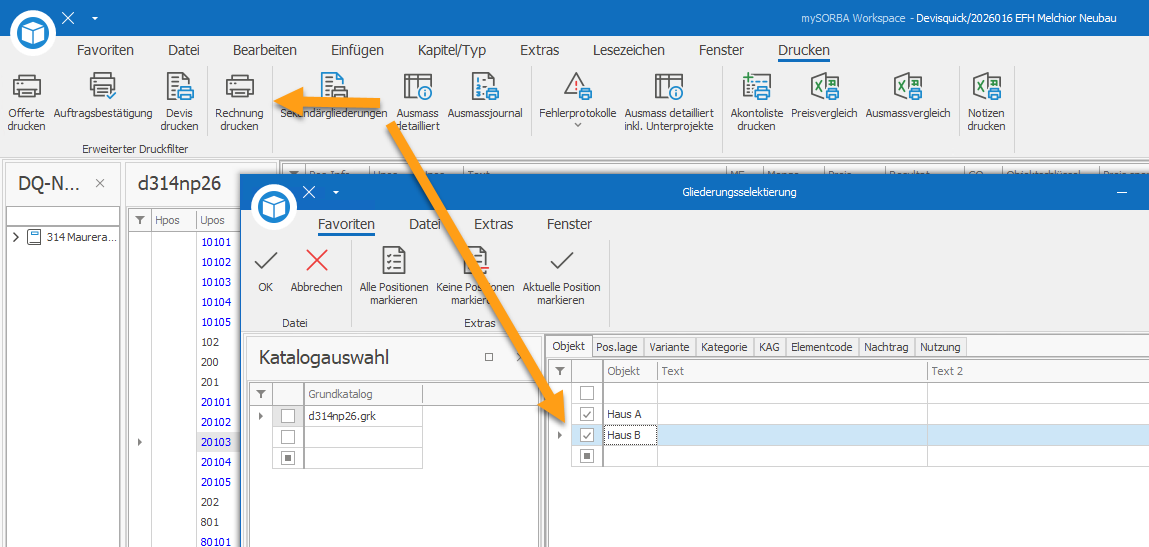The image size is (1149, 547).
Task: Click Aktuelle Position markieren
Action: pyautogui.click(x=561, y=276)
